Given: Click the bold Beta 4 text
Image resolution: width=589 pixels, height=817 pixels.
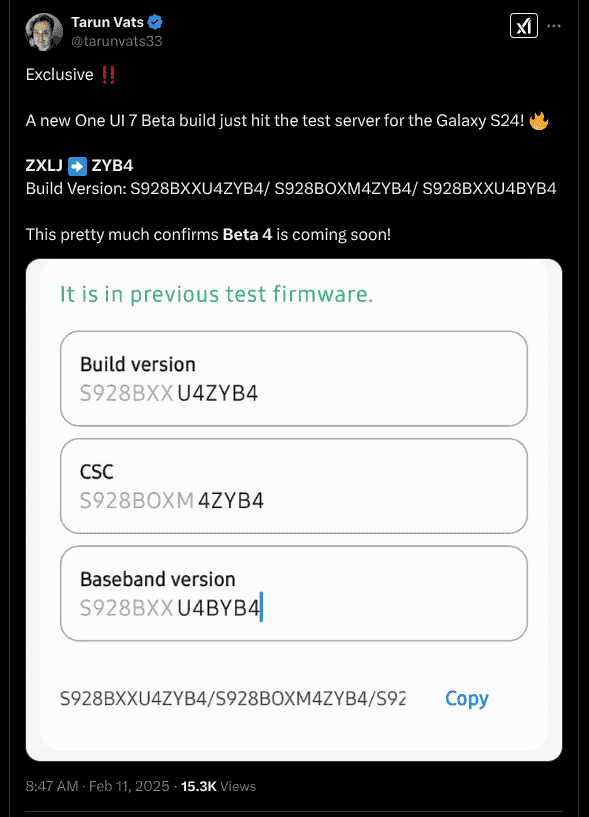Looking at the screenshot, I should pos(247,234).
